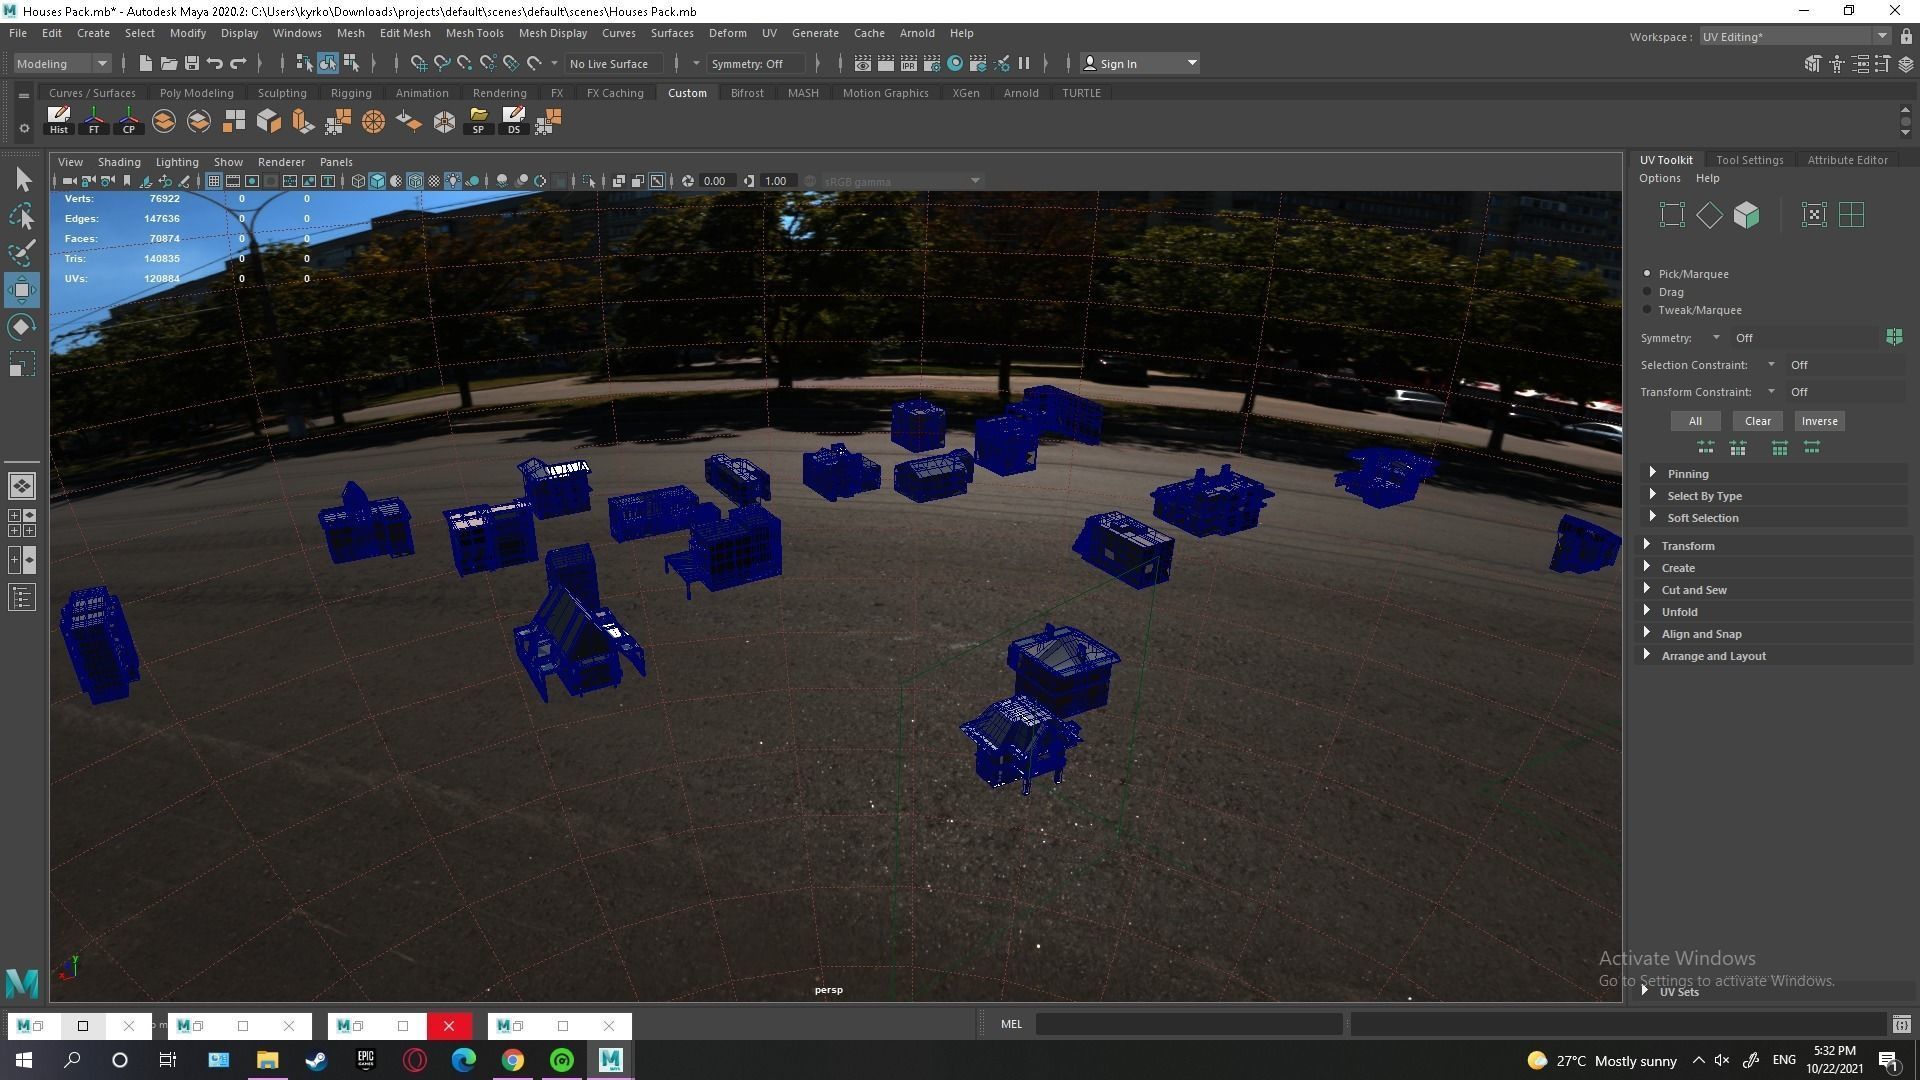1920x1080 pixels.
Task: Click the Undo arrow in the status line
Action: point(214,63)
